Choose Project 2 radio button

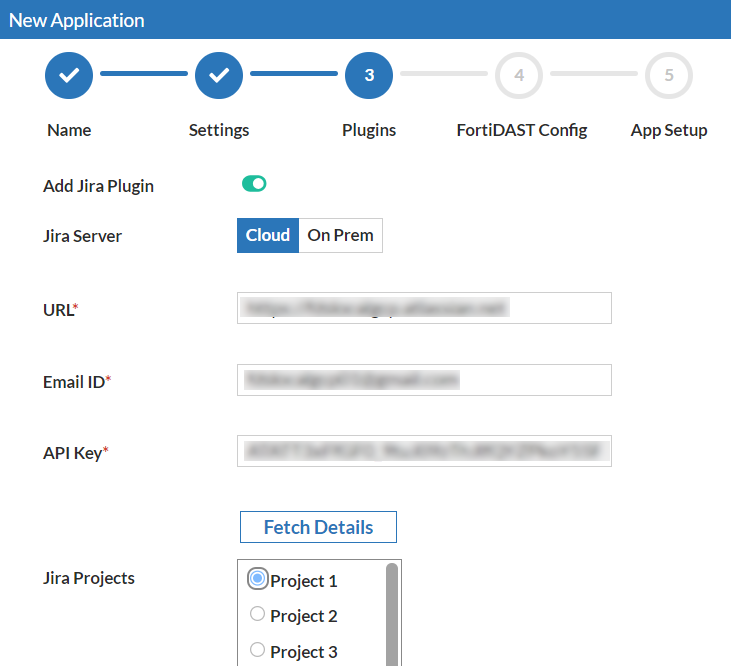coord(257,614)
